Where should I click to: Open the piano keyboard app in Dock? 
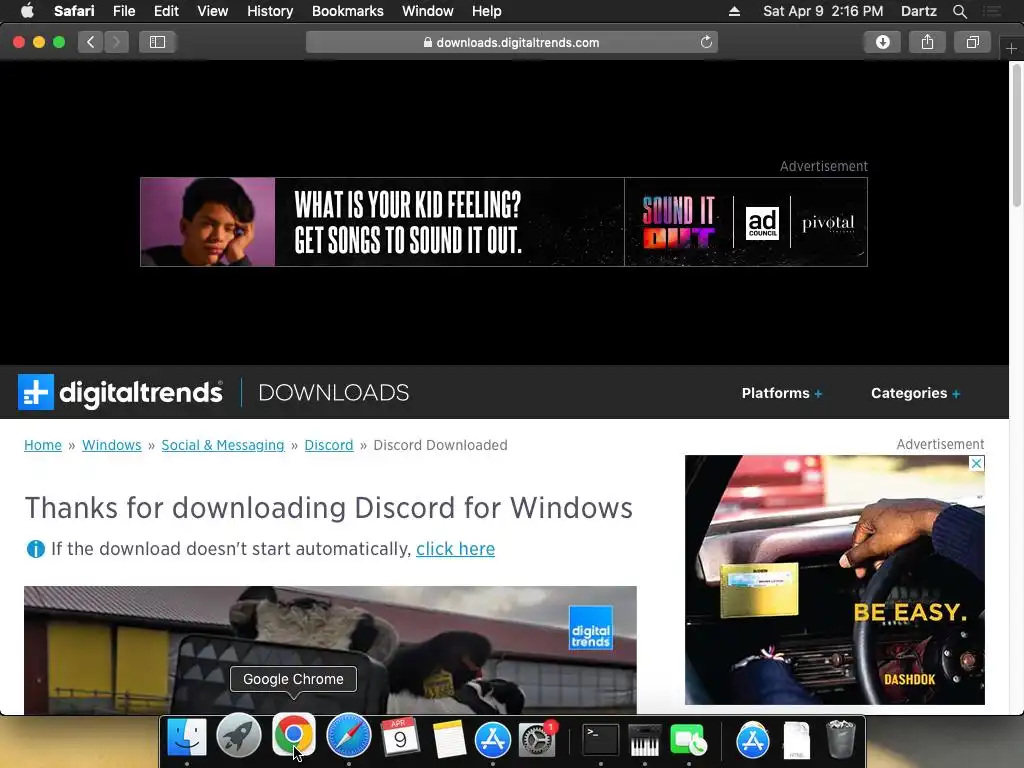click(x=645, y=740)
